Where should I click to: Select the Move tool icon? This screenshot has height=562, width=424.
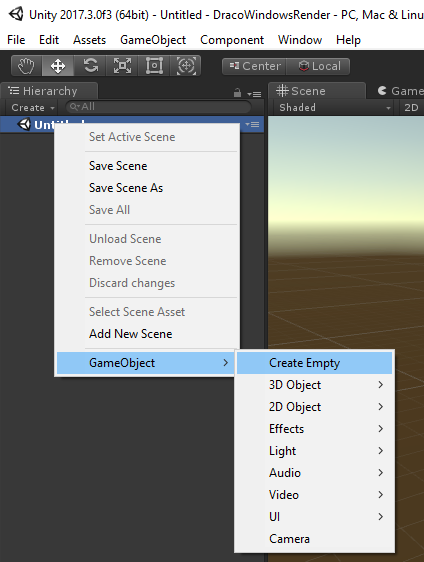(x=58, y=66)
